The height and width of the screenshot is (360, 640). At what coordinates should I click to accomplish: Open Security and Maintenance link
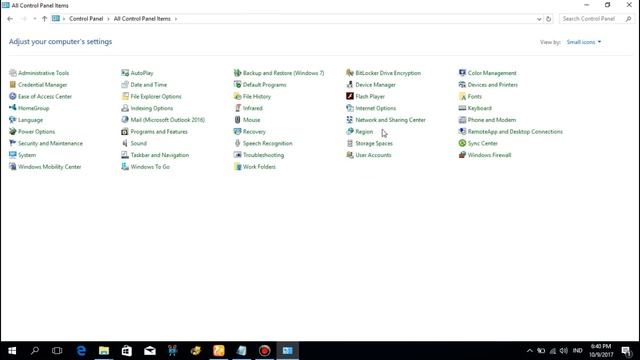(50, 143)
